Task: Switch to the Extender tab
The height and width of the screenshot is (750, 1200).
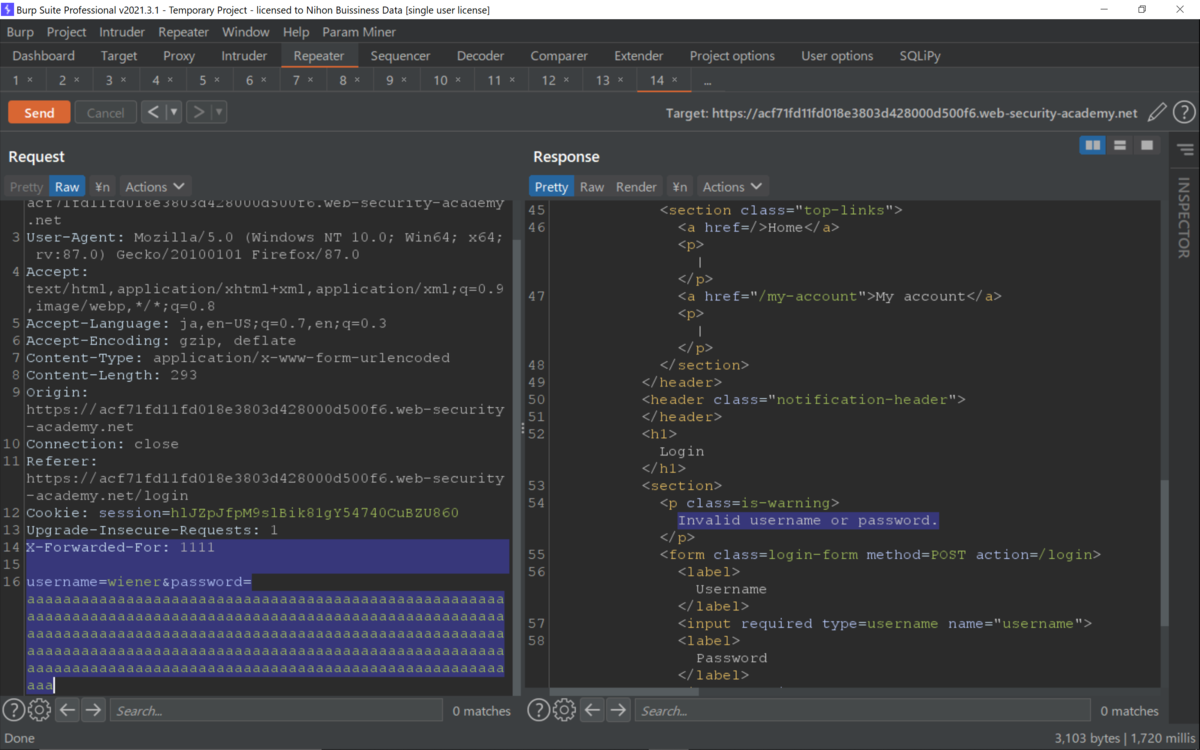Action: point(638,56)
